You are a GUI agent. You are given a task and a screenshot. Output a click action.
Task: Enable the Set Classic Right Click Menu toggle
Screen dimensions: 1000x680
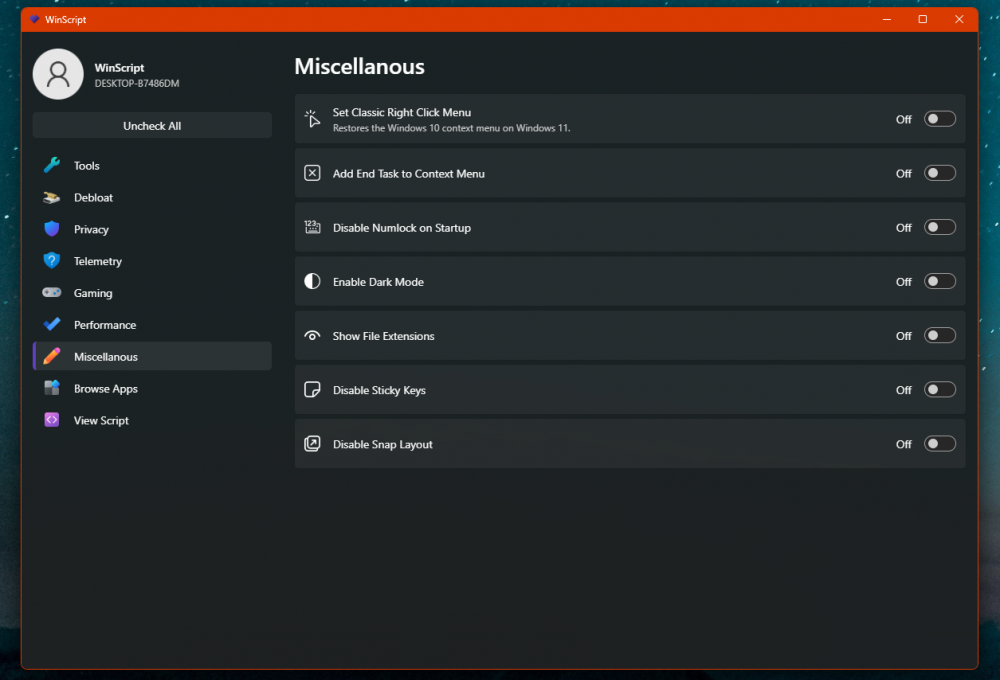click(939, 119)
